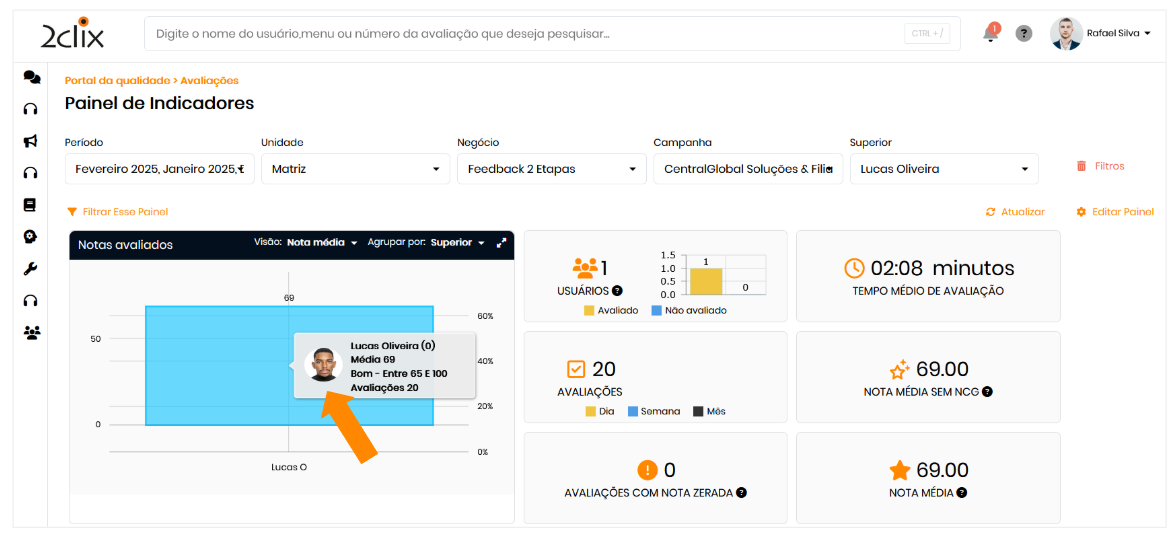Expand the Negócio dropdown Feedback 2 Etapas
This screenshot has height=539, width=1174.
click(551, 169)
